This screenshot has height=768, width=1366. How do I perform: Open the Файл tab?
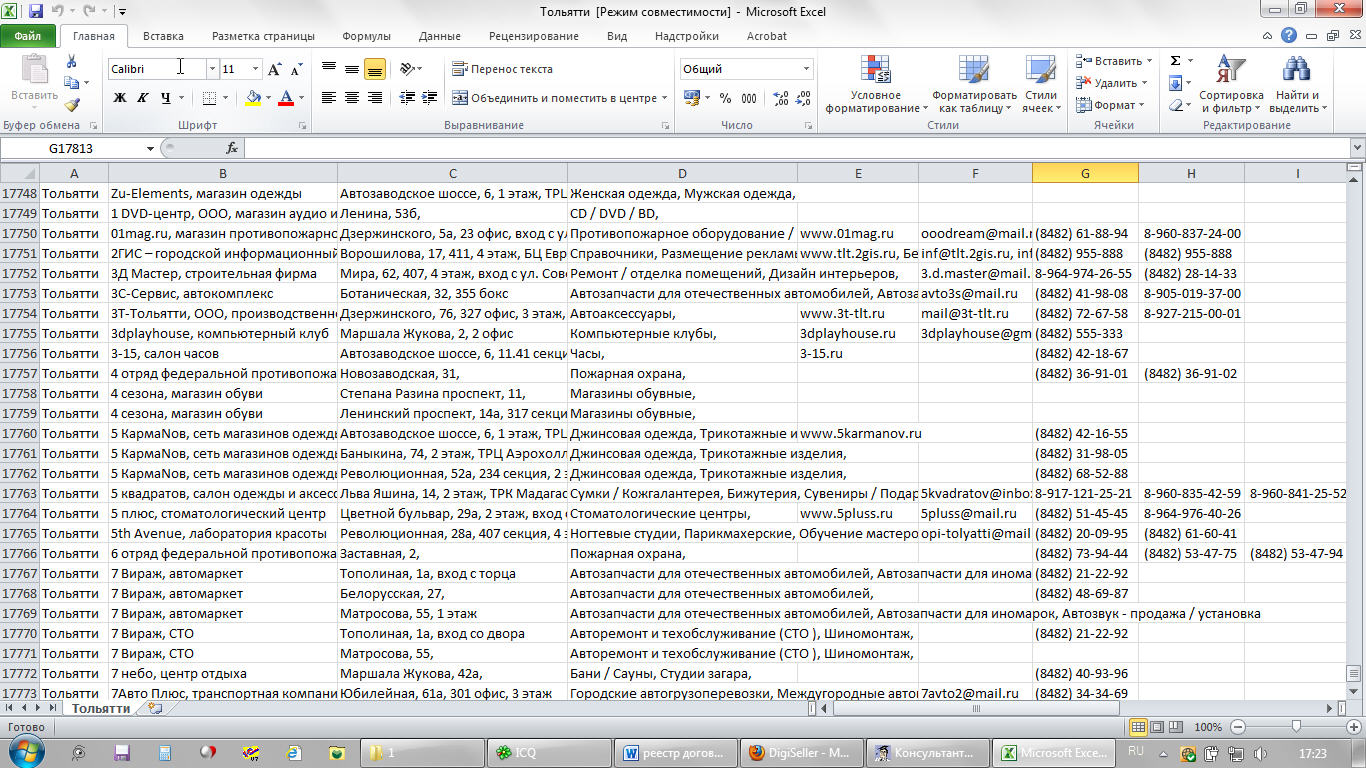click(x=28, y=36)
